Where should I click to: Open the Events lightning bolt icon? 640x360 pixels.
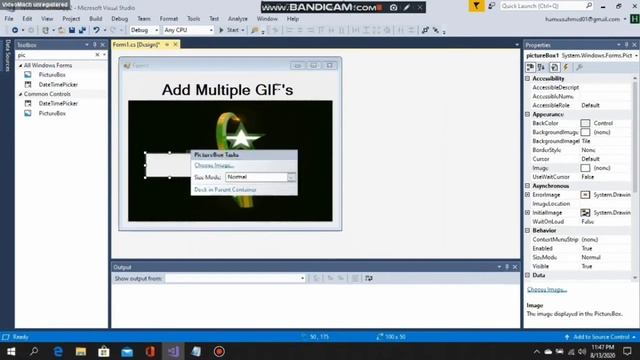tap(566, 67)
